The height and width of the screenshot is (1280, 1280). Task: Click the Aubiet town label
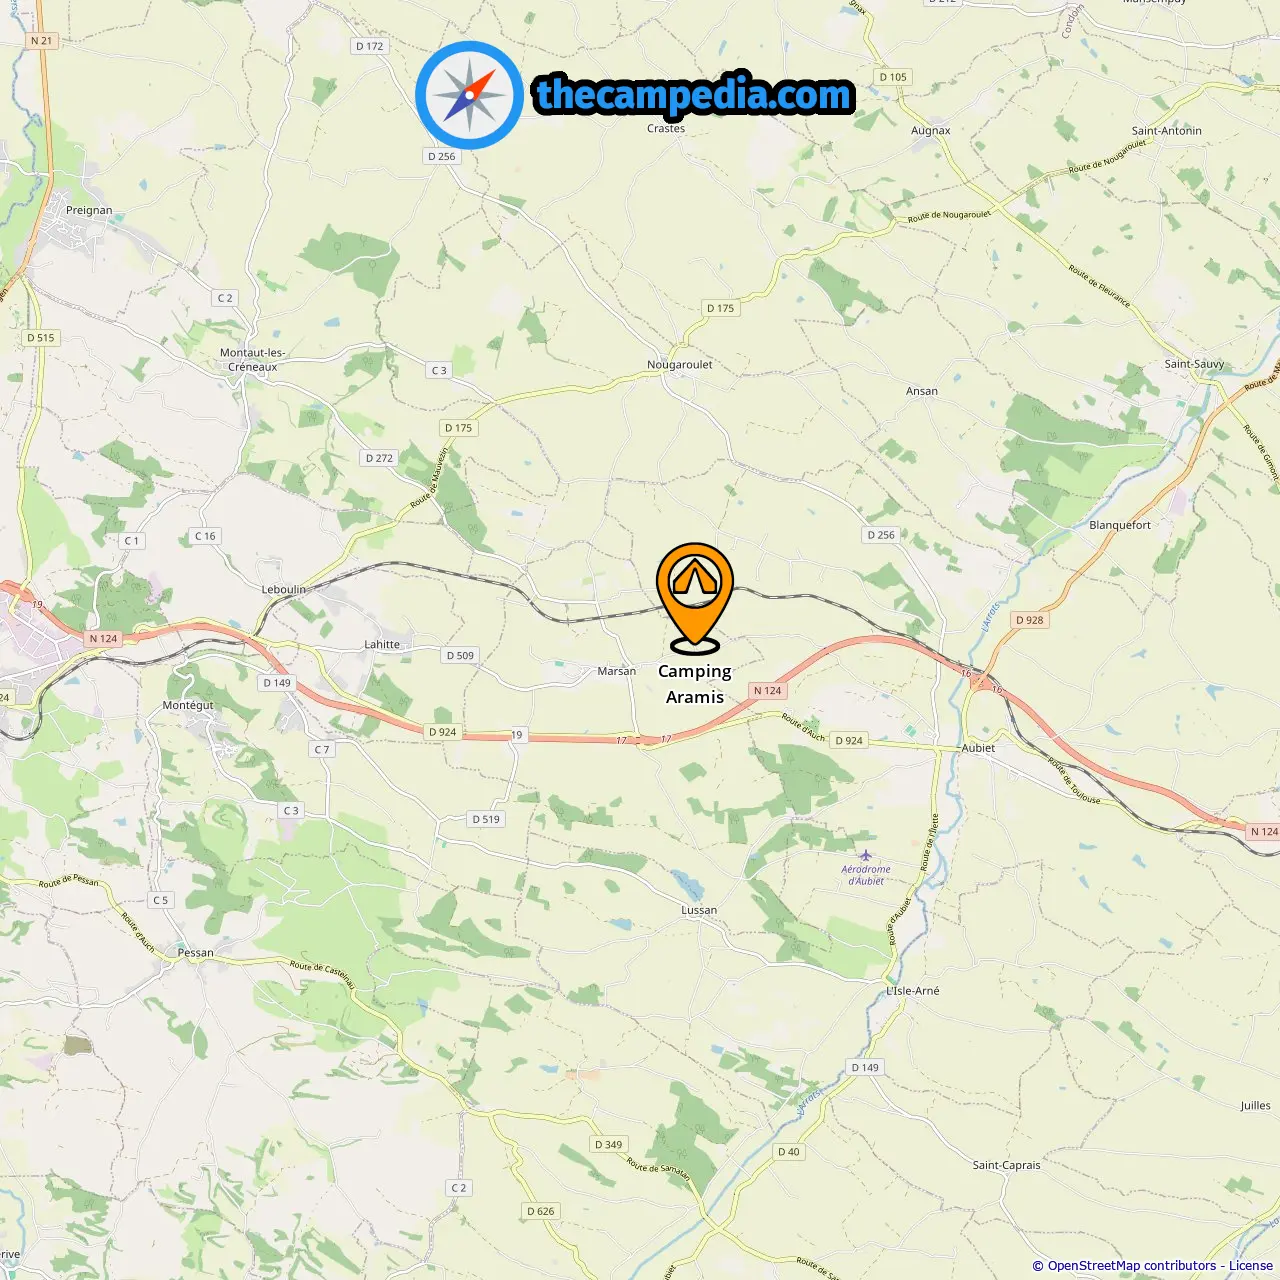978,748
